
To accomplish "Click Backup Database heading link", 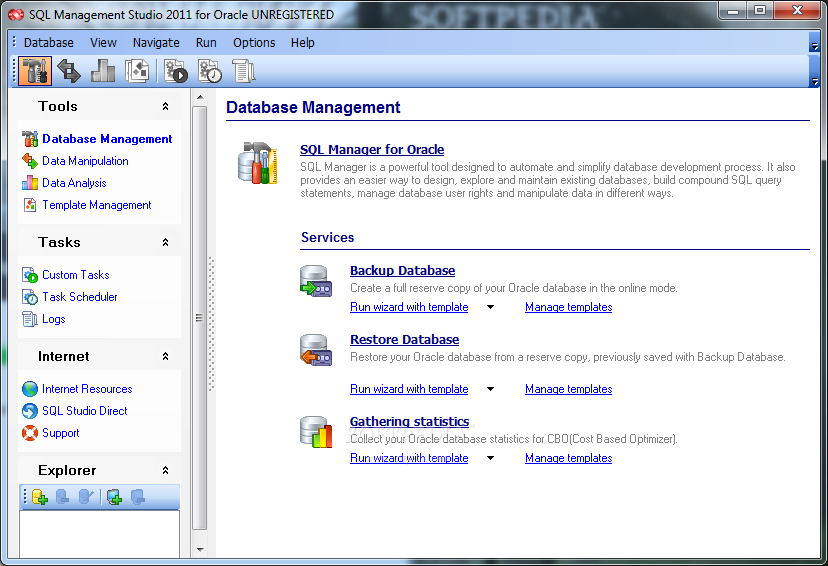I will pos(402,271).
